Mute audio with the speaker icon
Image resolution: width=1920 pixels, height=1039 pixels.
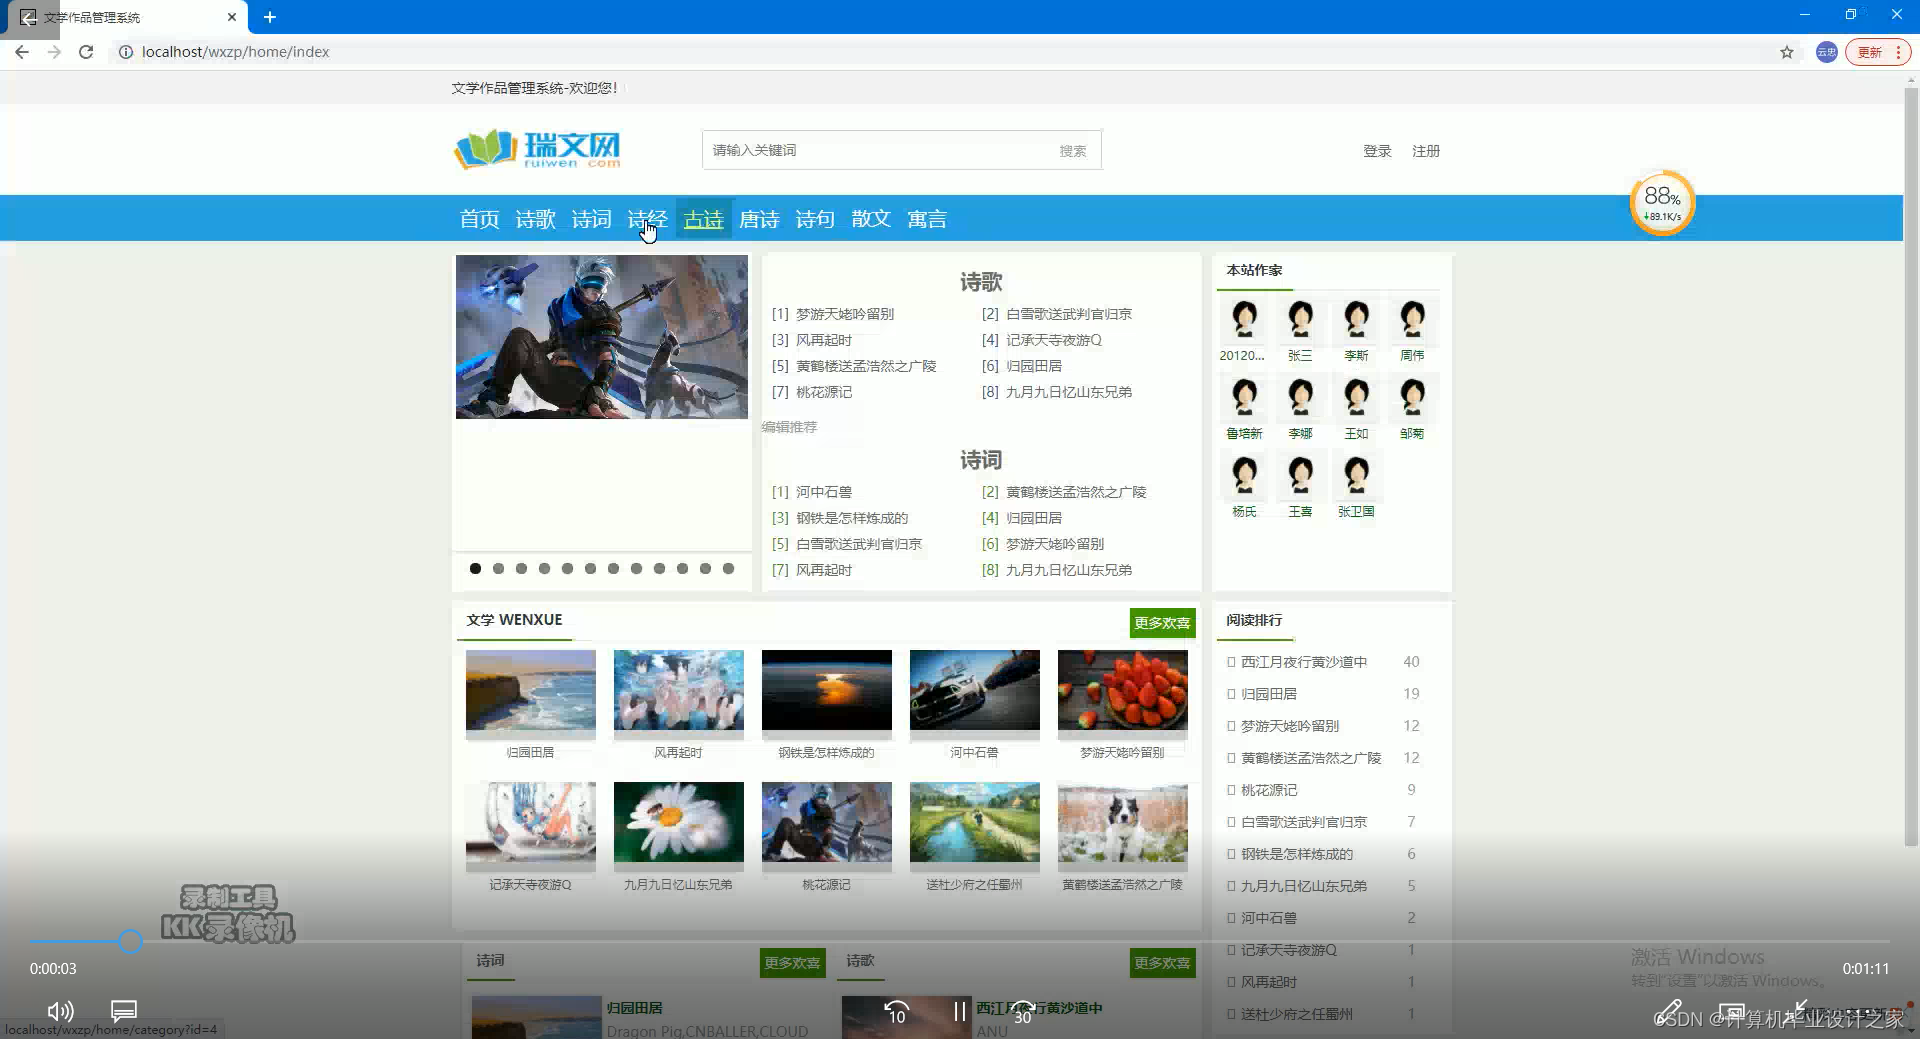tap(61, 1011)
